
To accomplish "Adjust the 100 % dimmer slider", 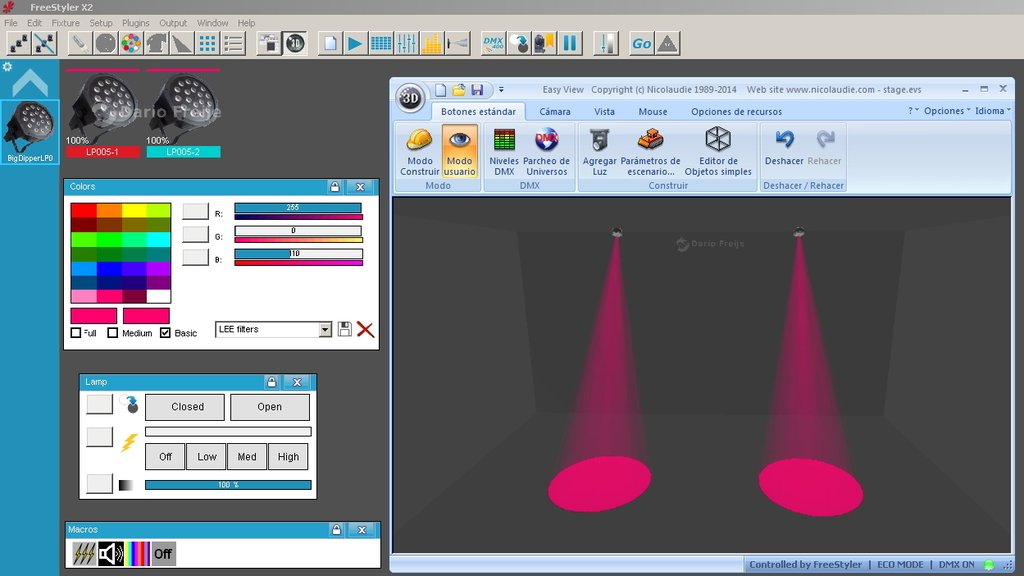I will (228, 485).
